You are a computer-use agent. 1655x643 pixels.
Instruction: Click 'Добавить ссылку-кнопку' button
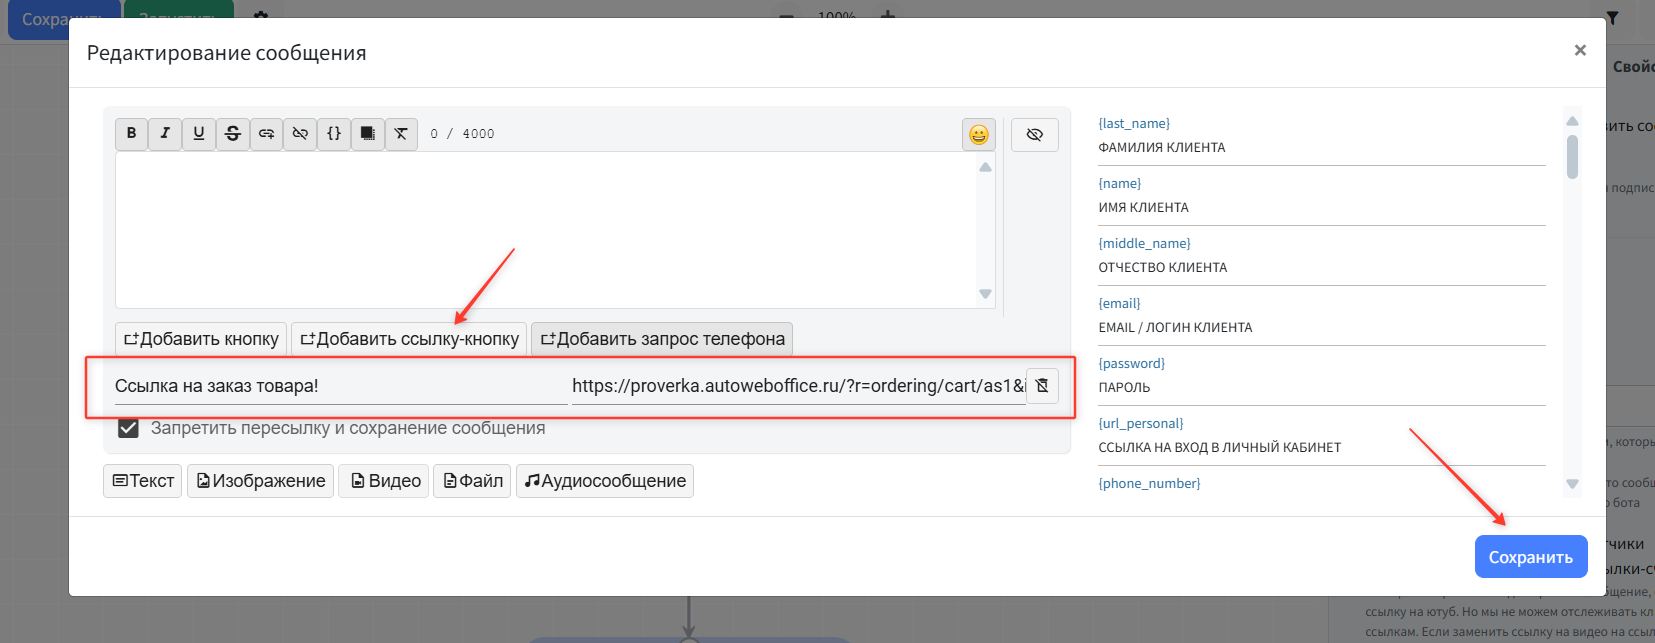pyautogui.click(x=409, y=339)
